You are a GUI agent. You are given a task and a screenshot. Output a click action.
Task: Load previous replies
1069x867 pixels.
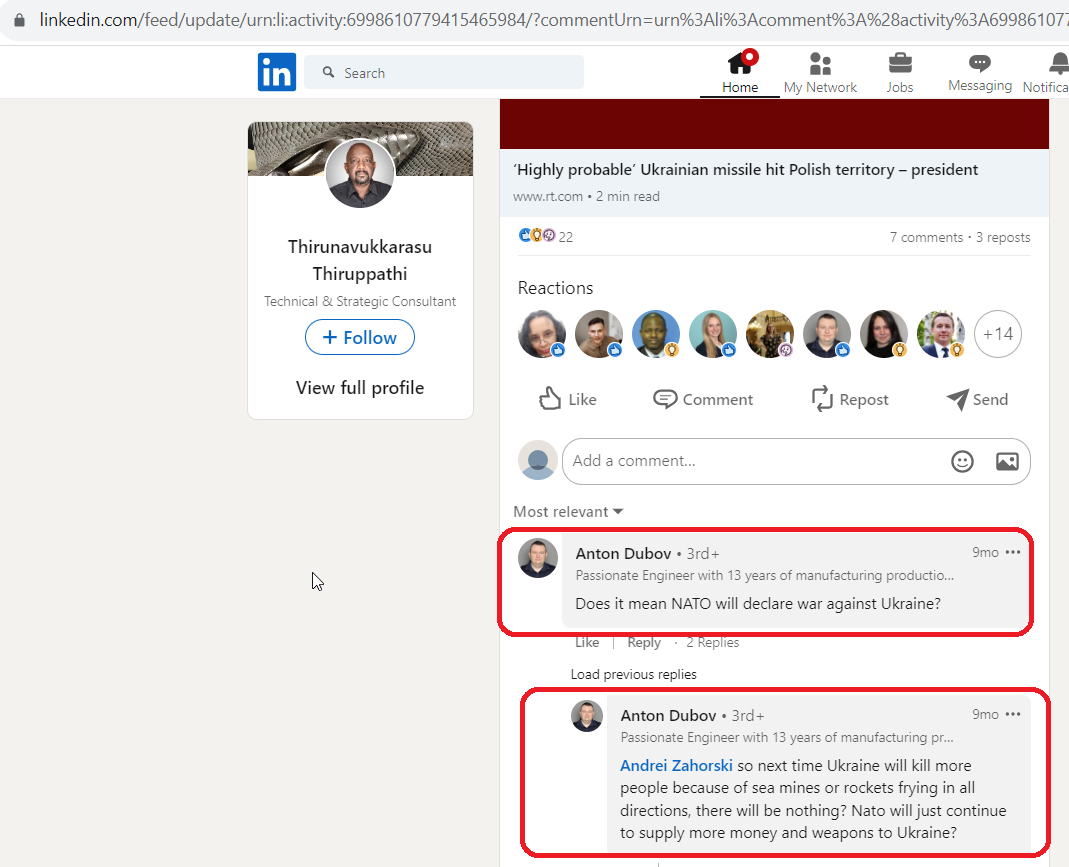click(633, 674)
